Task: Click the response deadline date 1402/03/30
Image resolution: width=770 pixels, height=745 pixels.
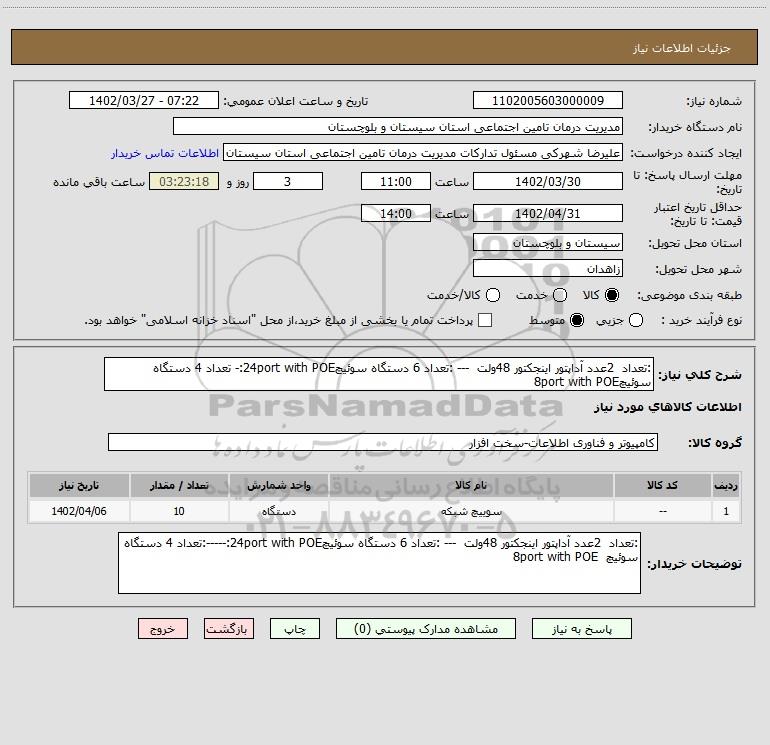Action: [548, 181]
